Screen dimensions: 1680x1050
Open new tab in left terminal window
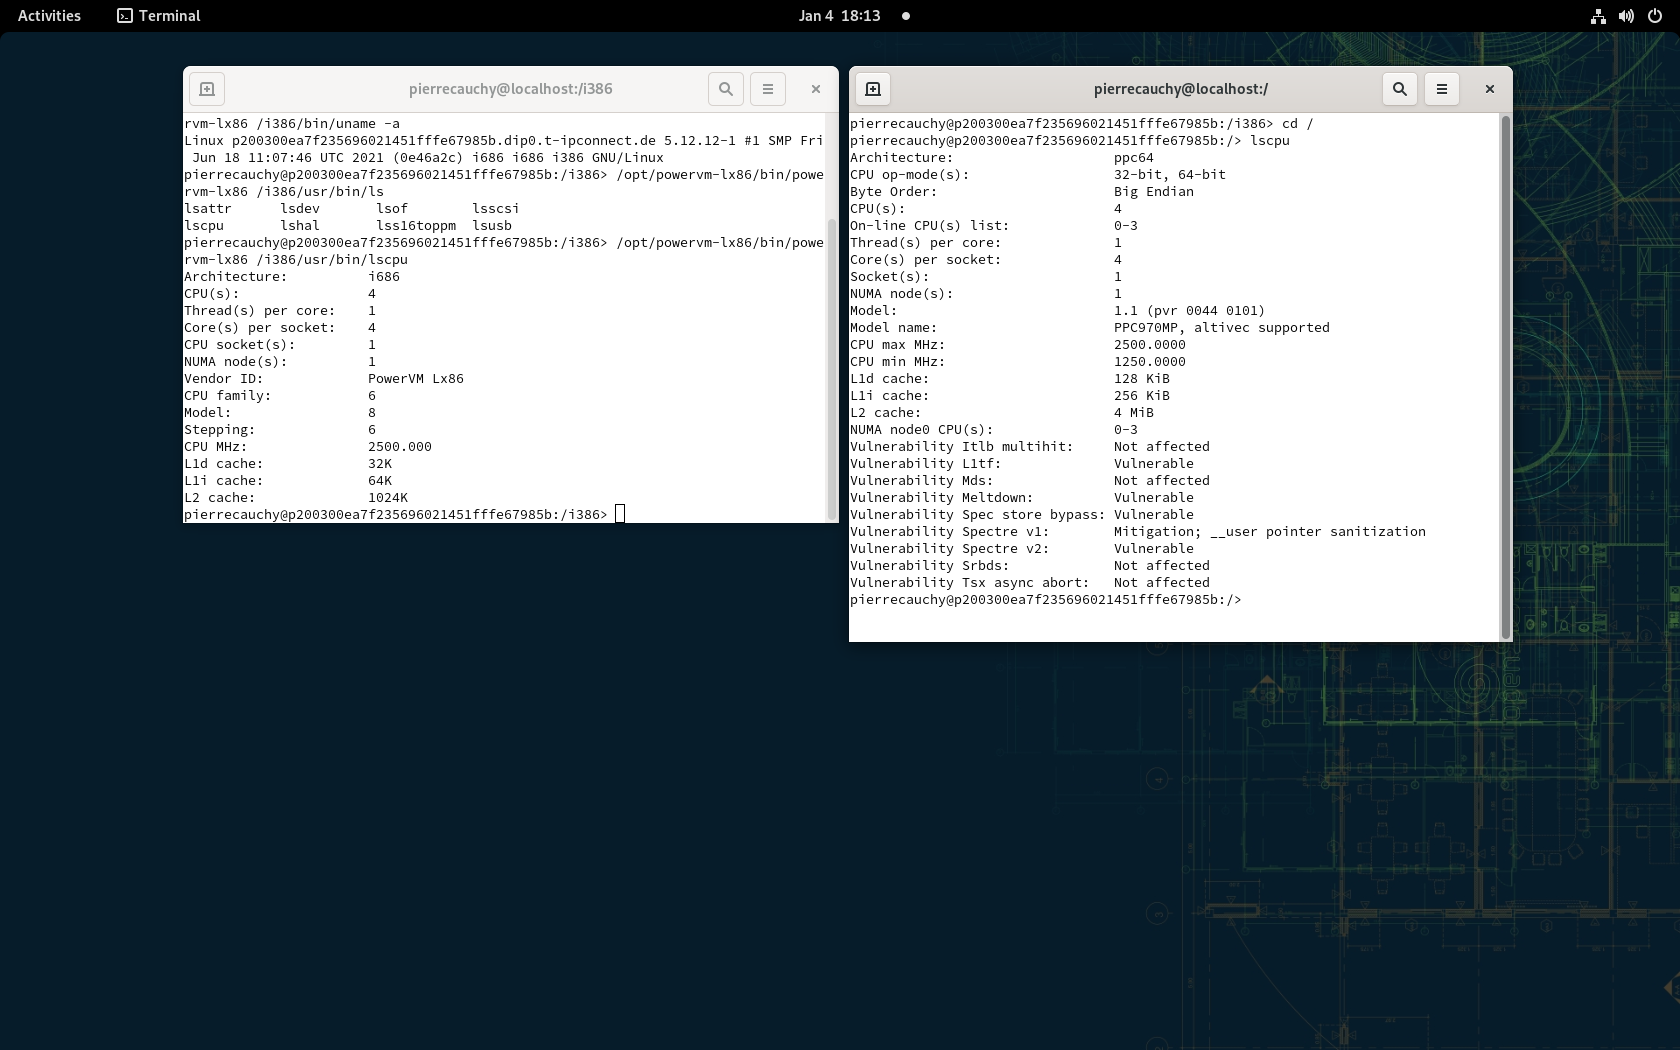(207, 89)
